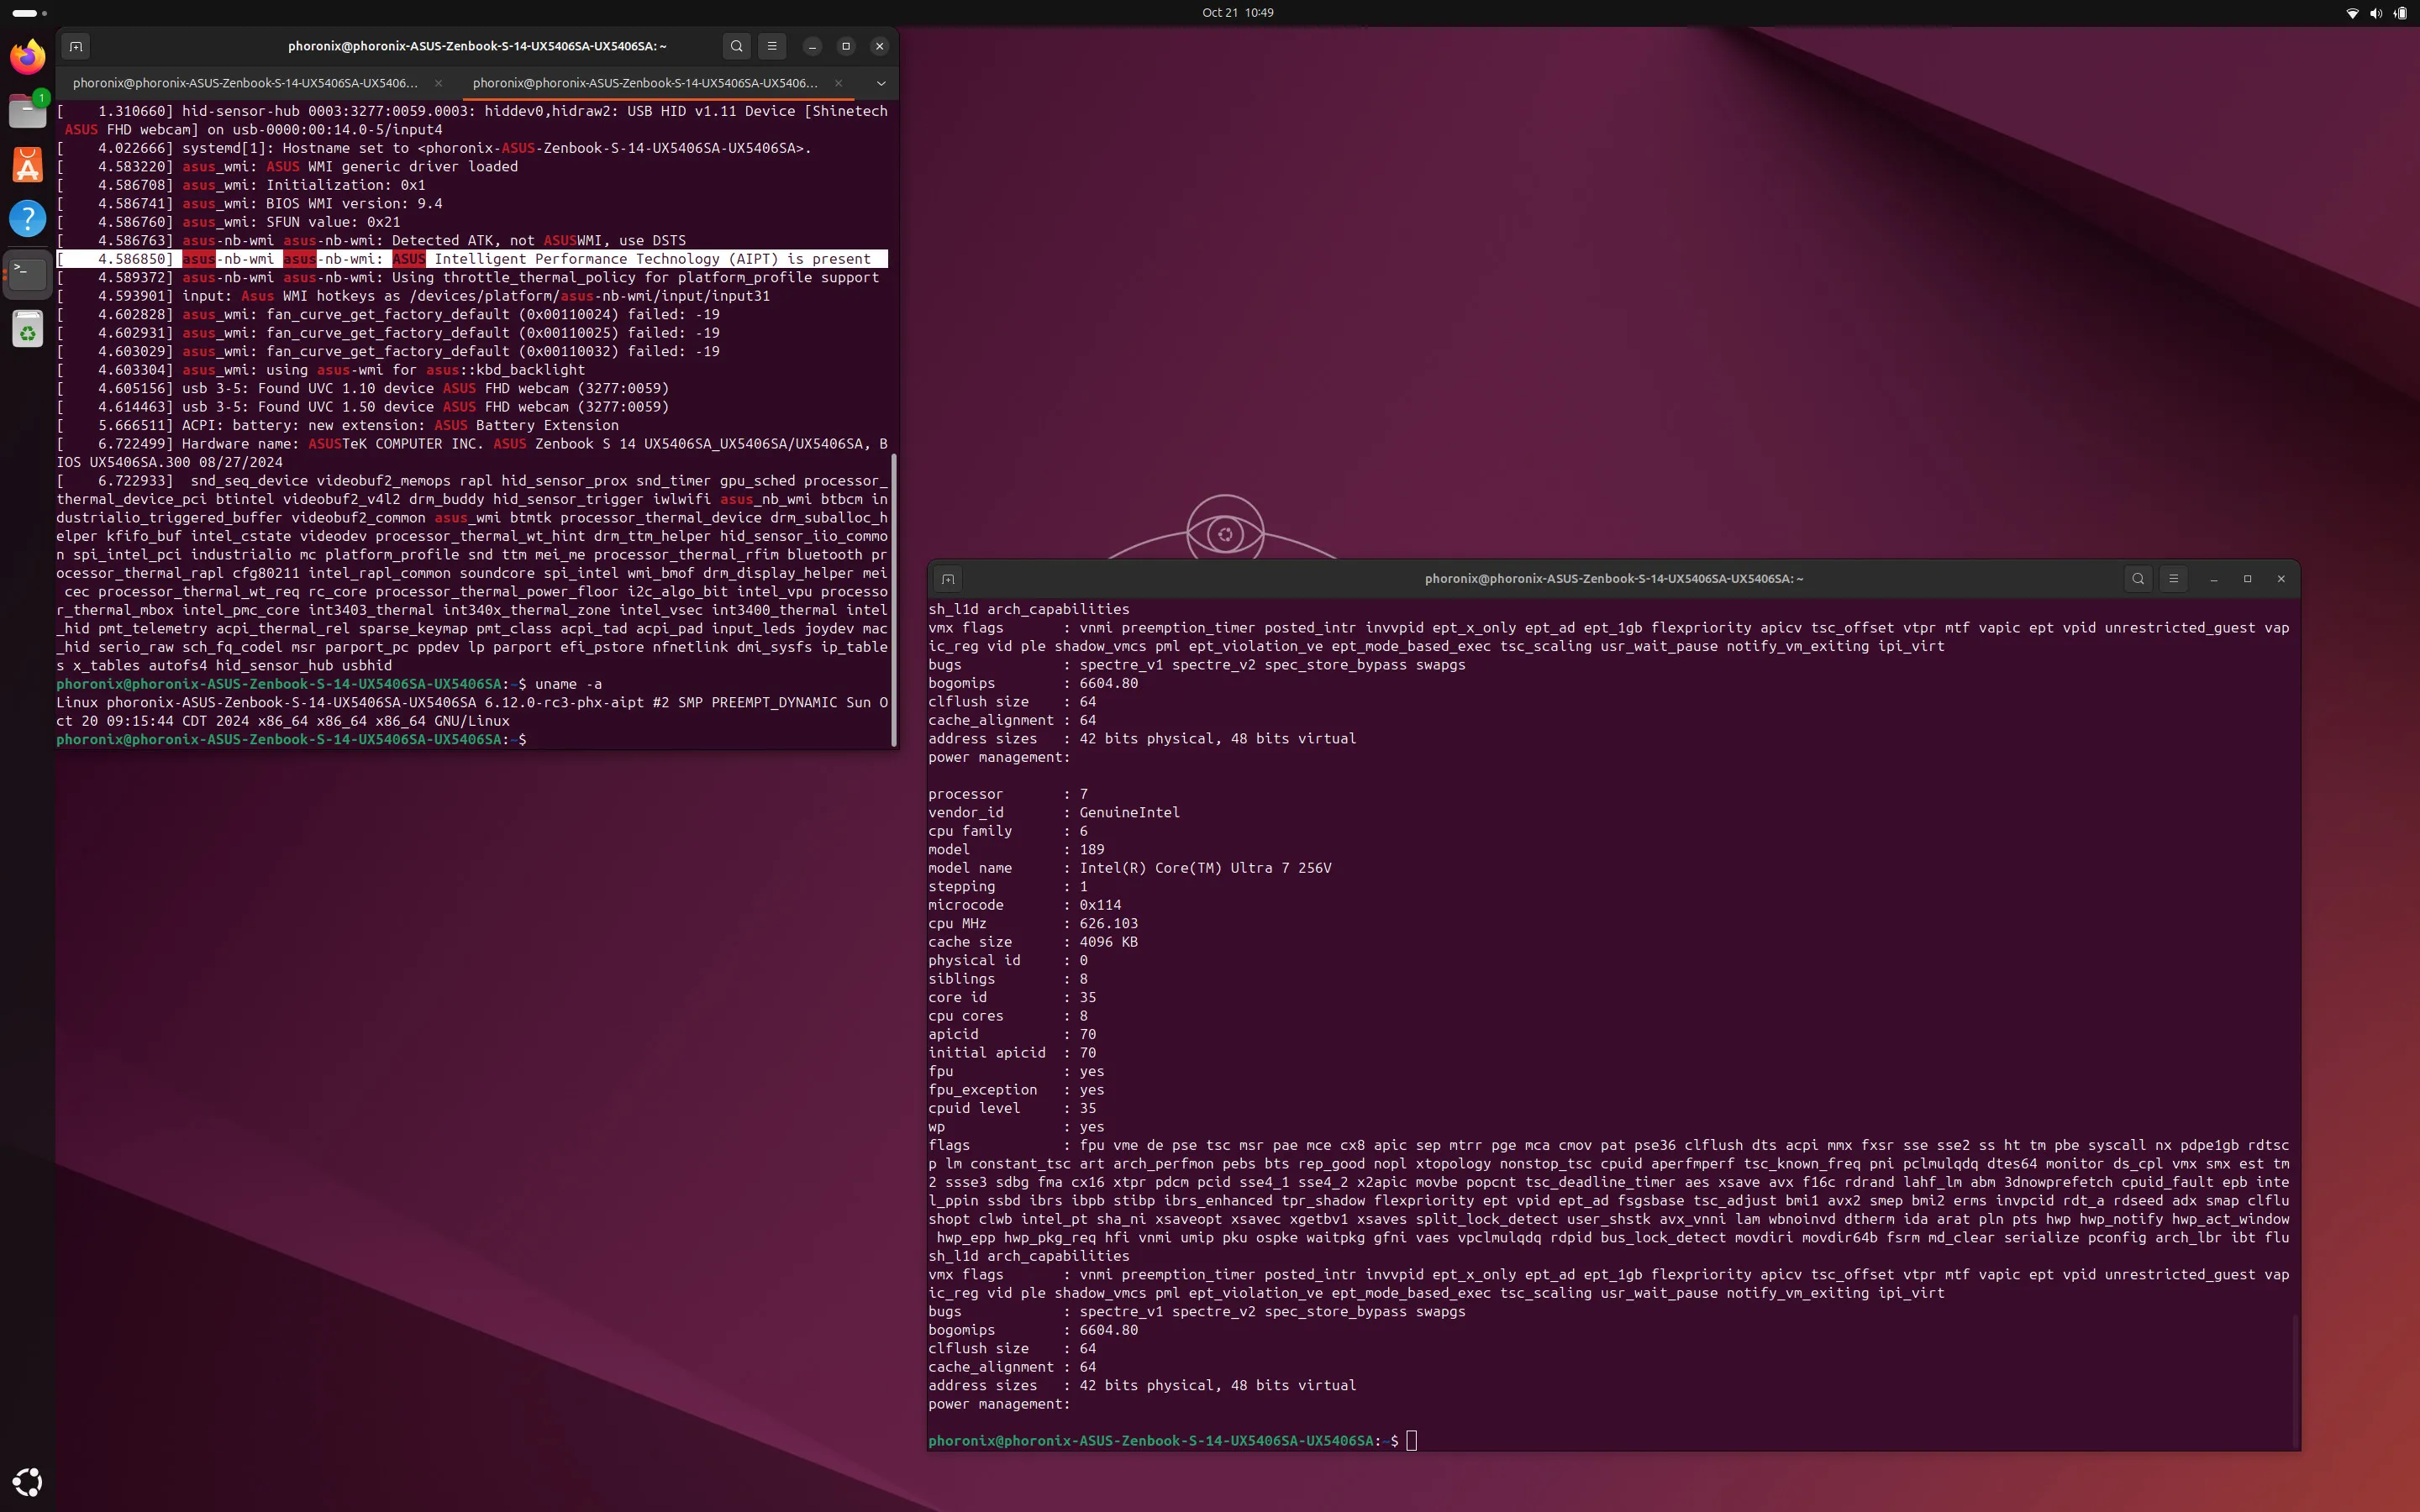Open hamburger menu in top-left terminal

click(x=771, y=46)
